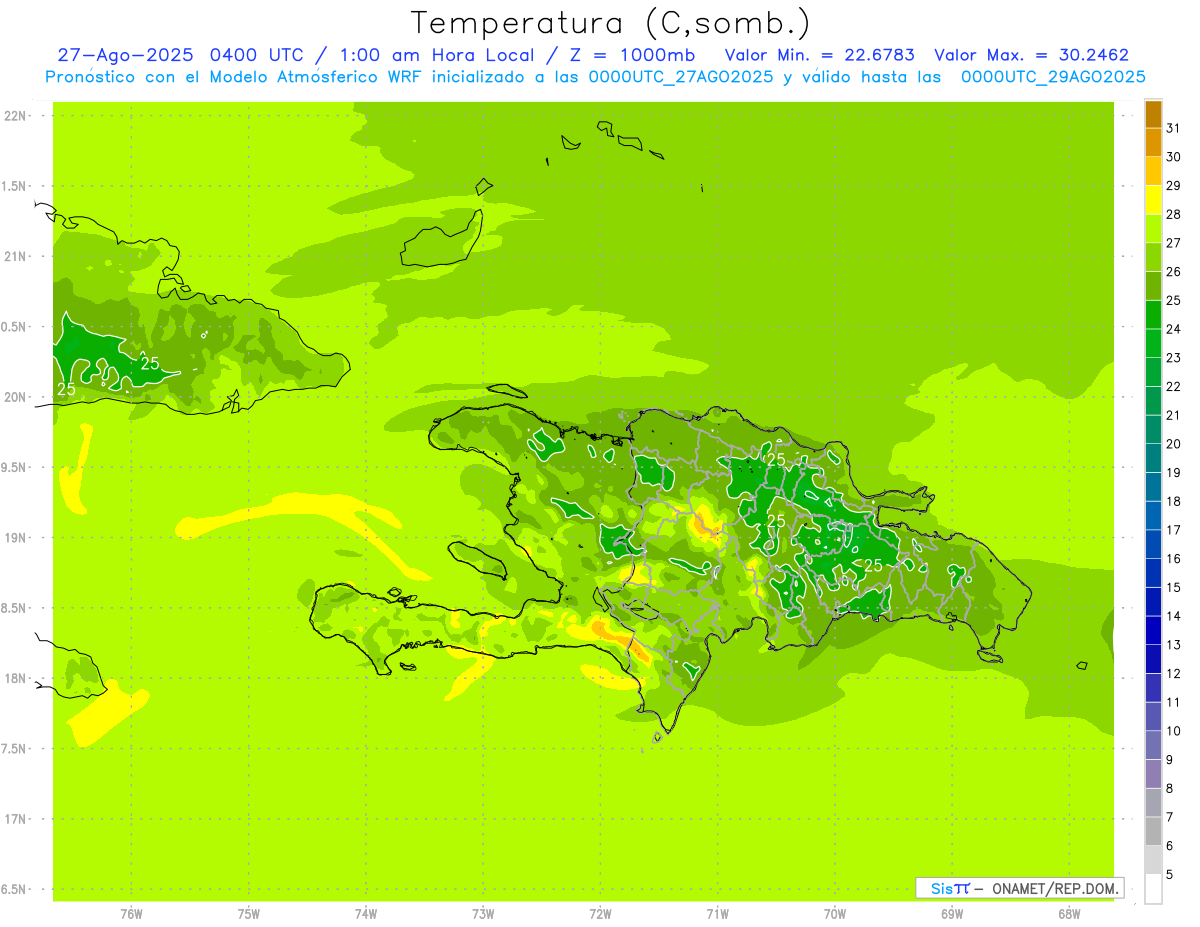This screenshot has height=927, width=1200.
Task: Click the colorbar label 14
Action: pos(1173,616)
